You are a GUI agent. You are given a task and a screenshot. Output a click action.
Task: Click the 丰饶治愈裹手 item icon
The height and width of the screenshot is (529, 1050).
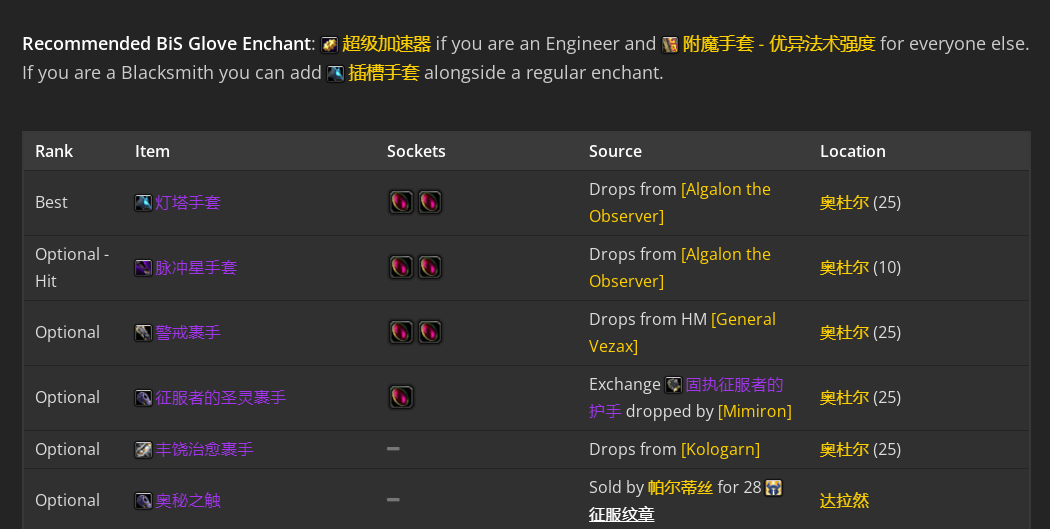pos(144,450)
